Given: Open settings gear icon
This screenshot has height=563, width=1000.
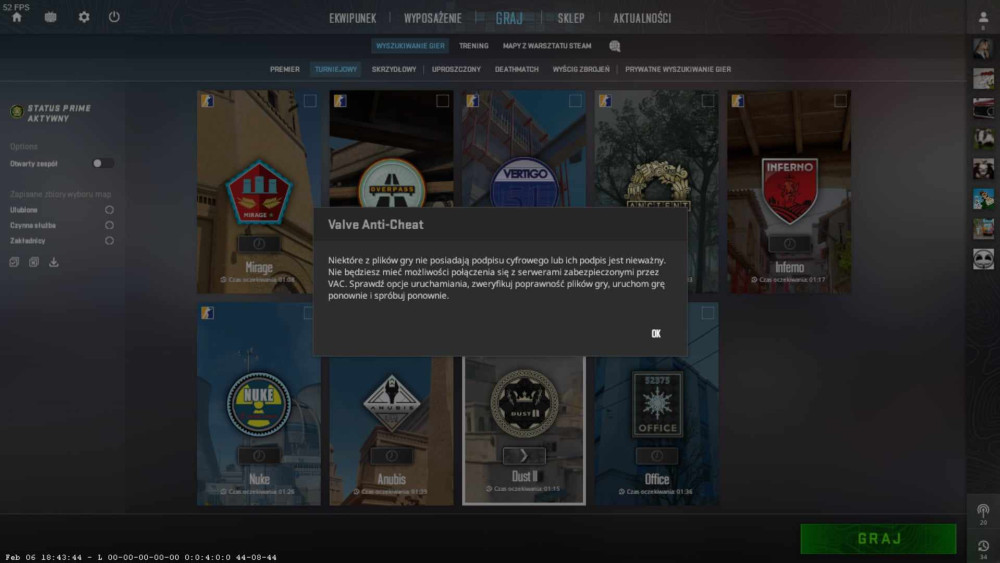Looking at the screenshot, I should pyautogui.click(x=84, y=17).
